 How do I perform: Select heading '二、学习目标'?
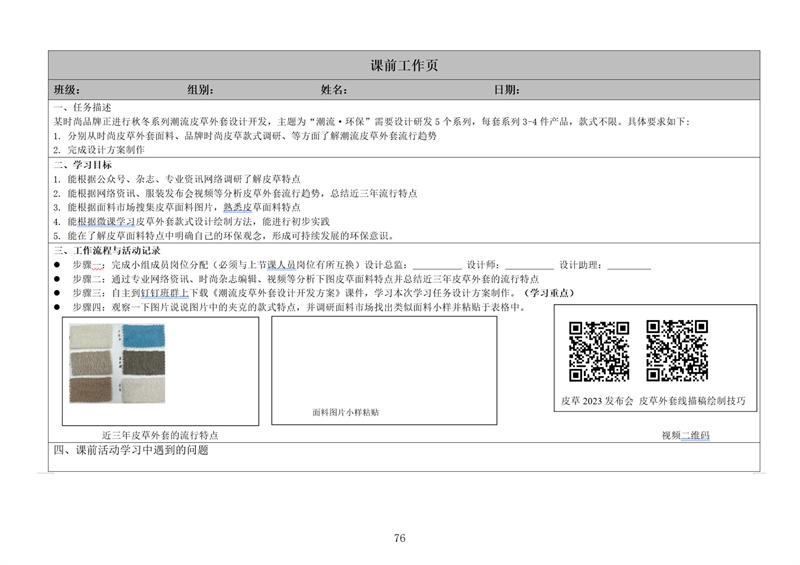[x=82, y=164]
